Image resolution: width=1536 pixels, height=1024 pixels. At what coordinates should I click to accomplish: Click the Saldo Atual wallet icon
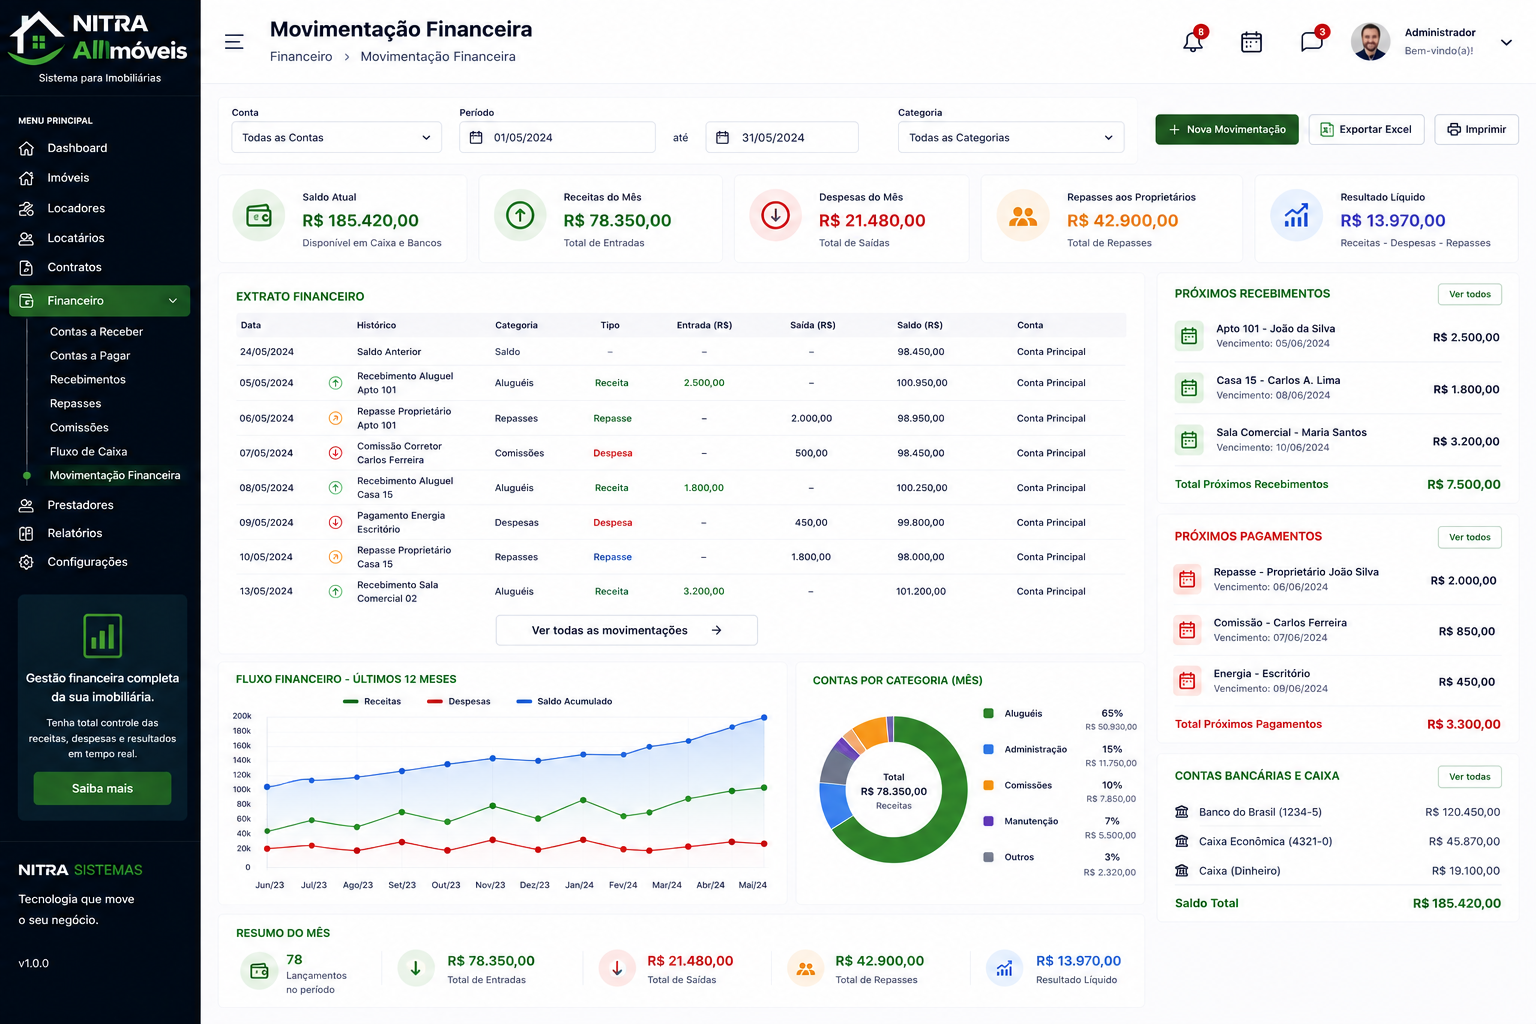pos(259,215)
